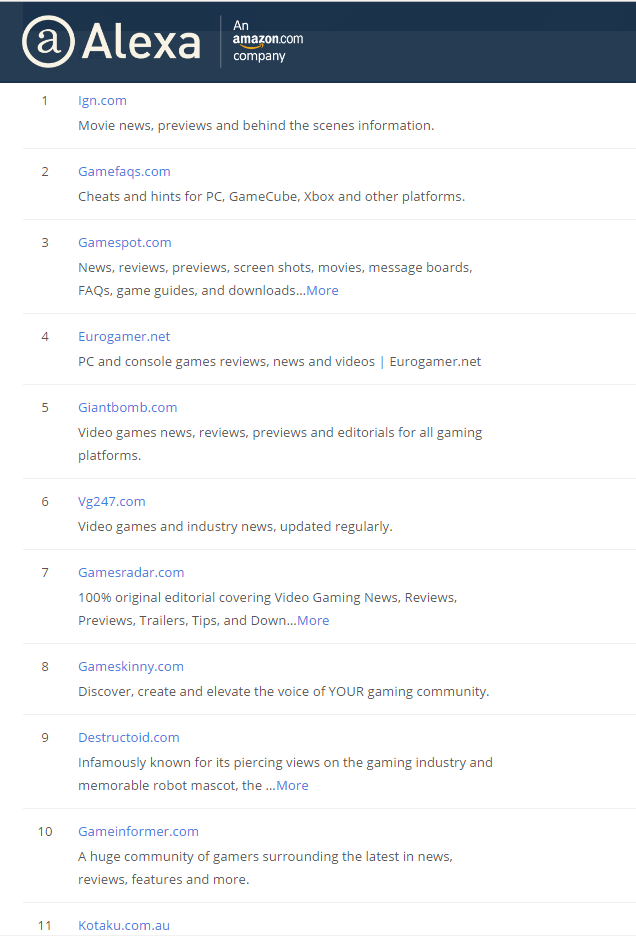Viewport: 636px width, 936px height.
Task: Click the Gamefaqs.com cheats and hints description
Action: coord(271,196)
